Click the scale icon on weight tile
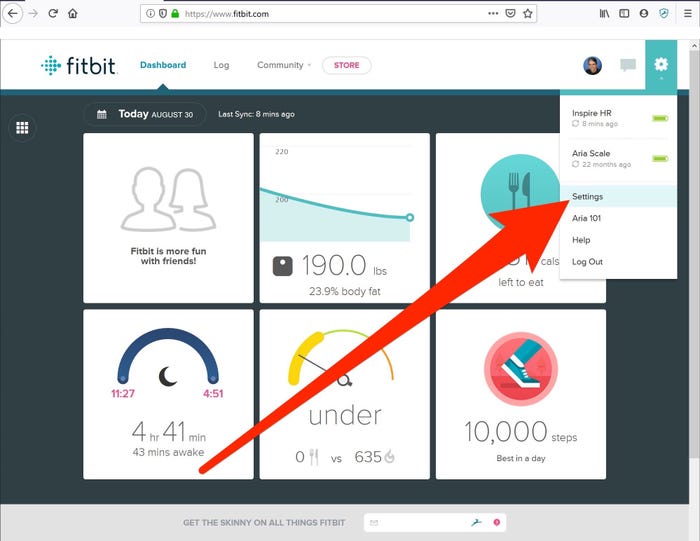This screenshot has width=700, height=541. [283, 266]
